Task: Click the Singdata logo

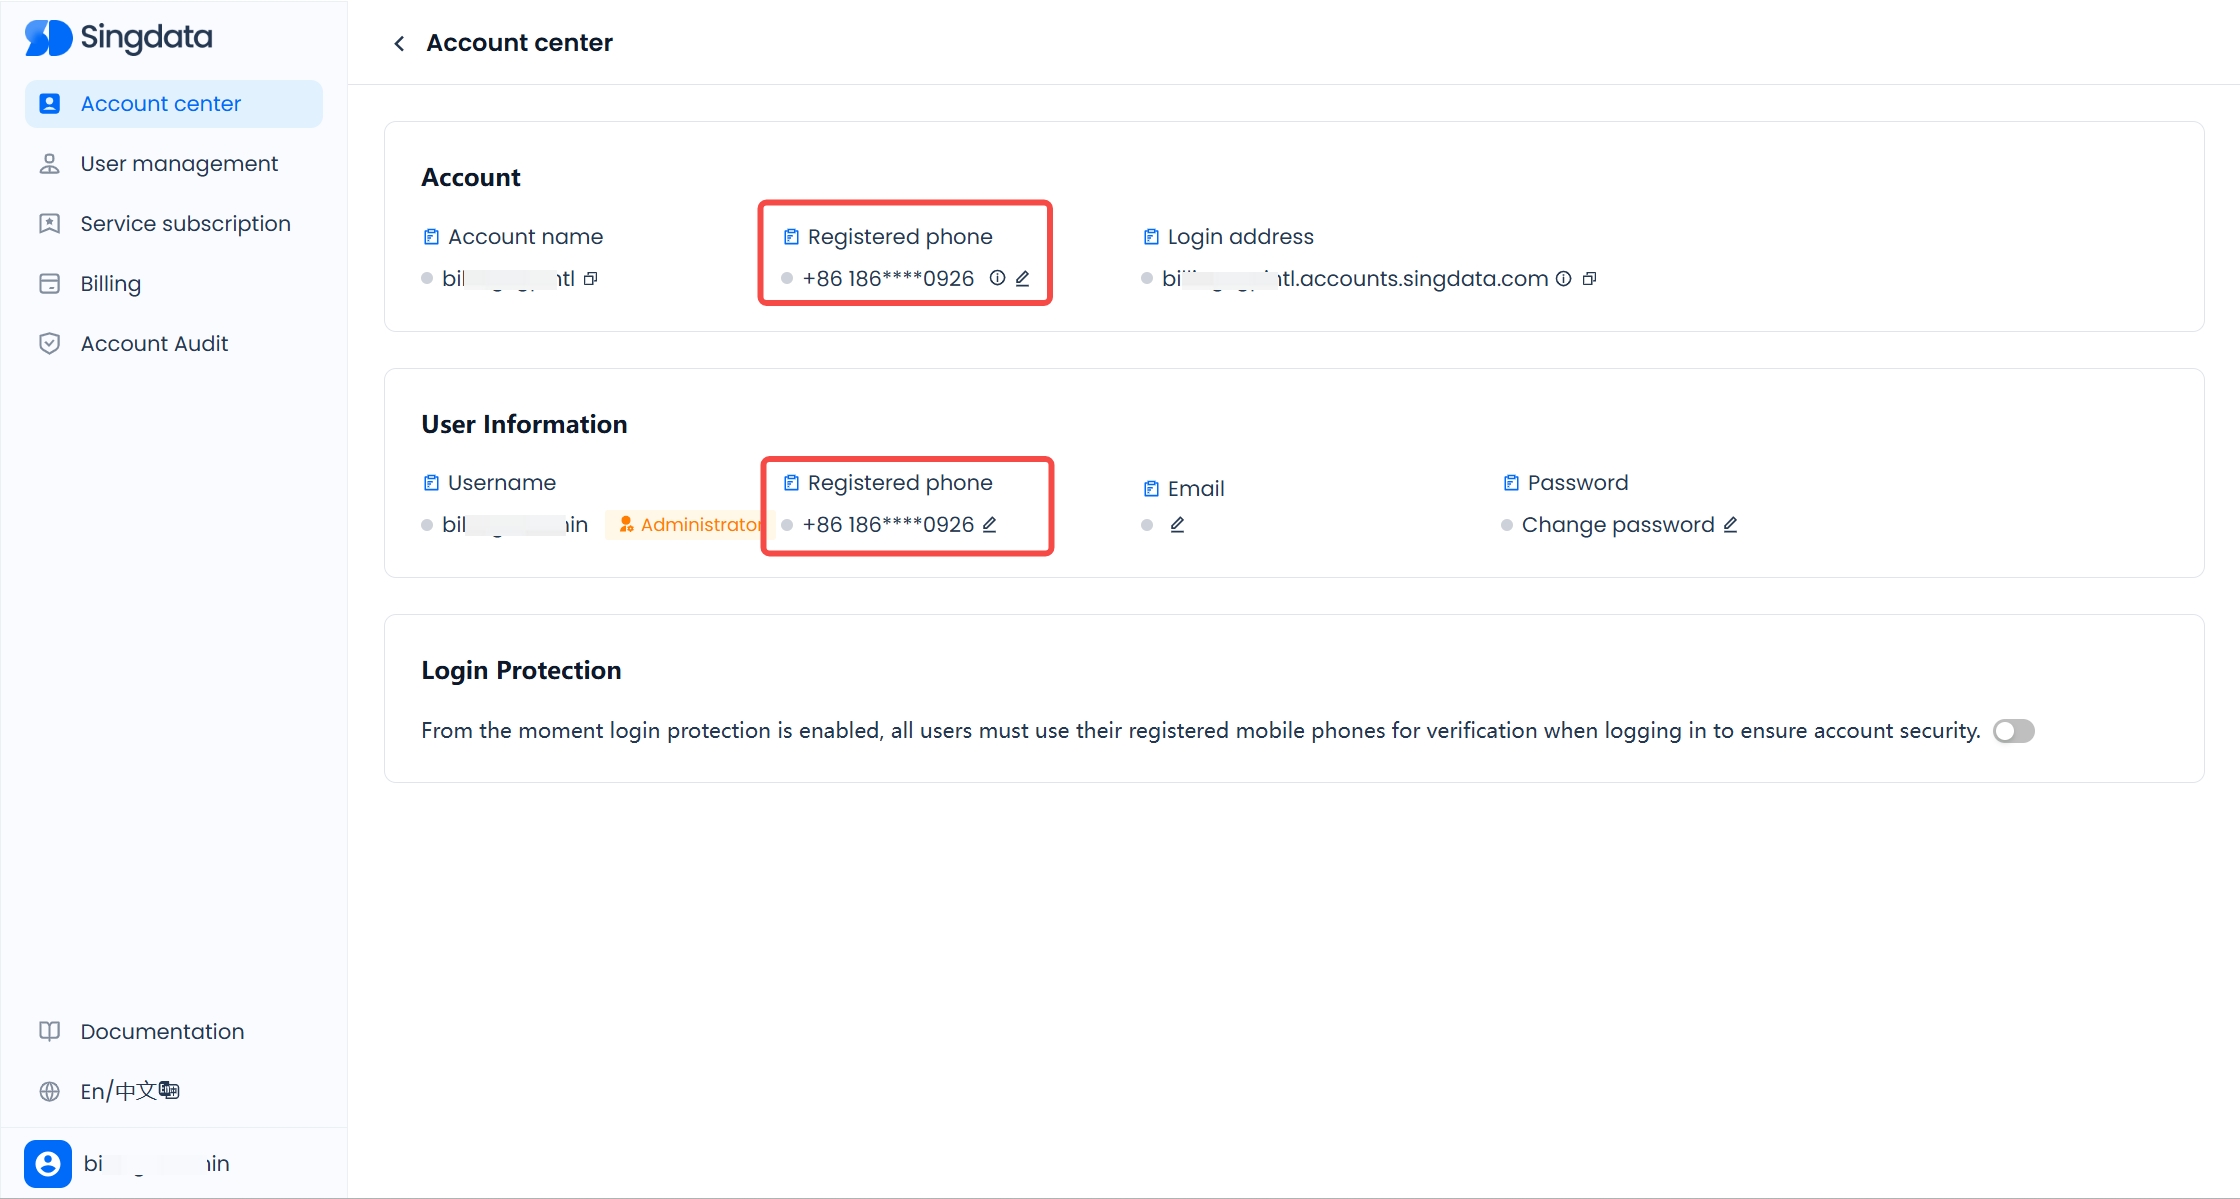Action: tap(118, 38)
